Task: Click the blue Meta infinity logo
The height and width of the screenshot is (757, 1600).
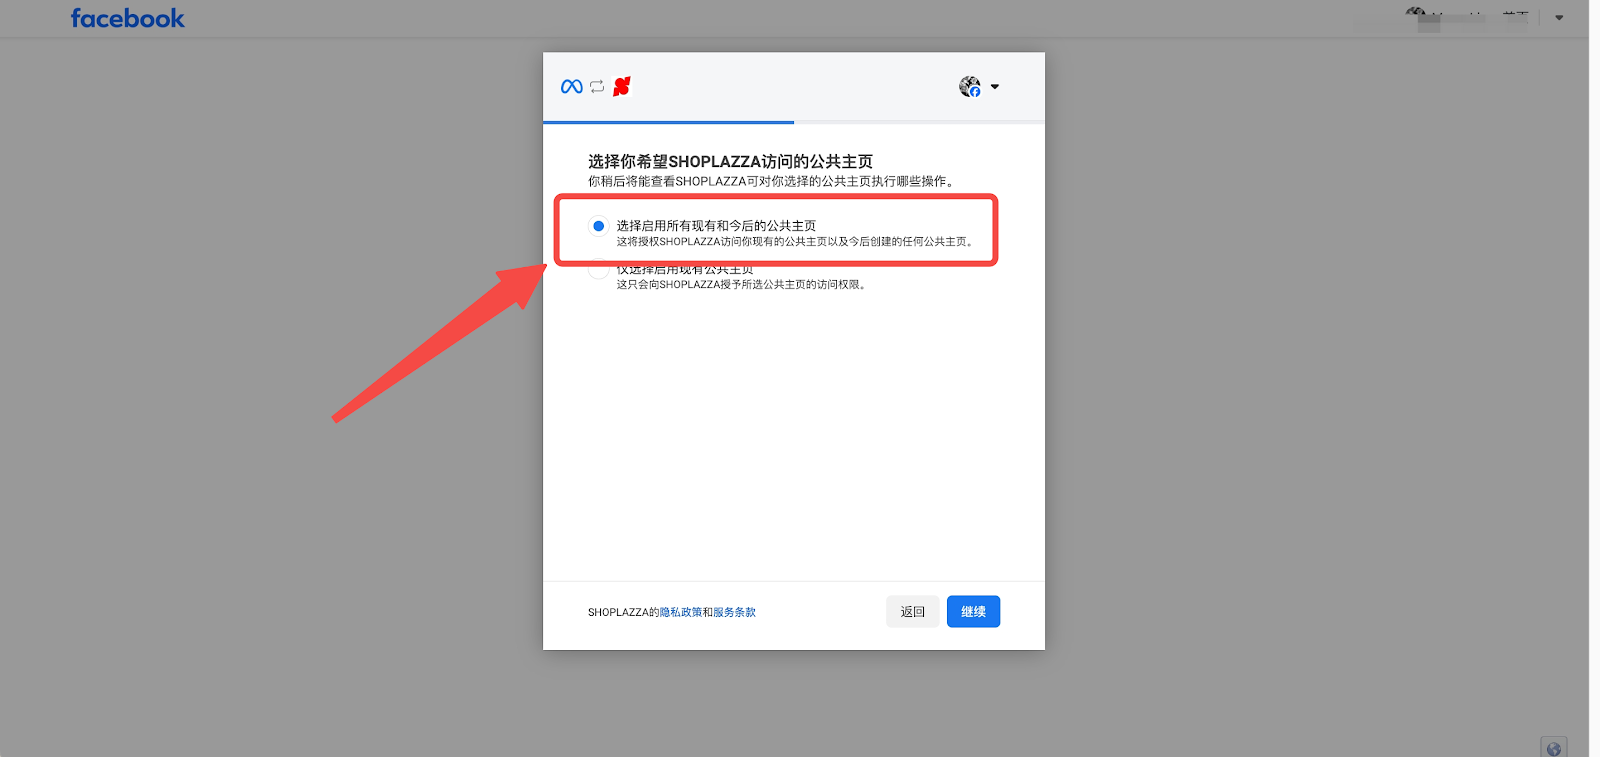Action: (x=571, y=87)
